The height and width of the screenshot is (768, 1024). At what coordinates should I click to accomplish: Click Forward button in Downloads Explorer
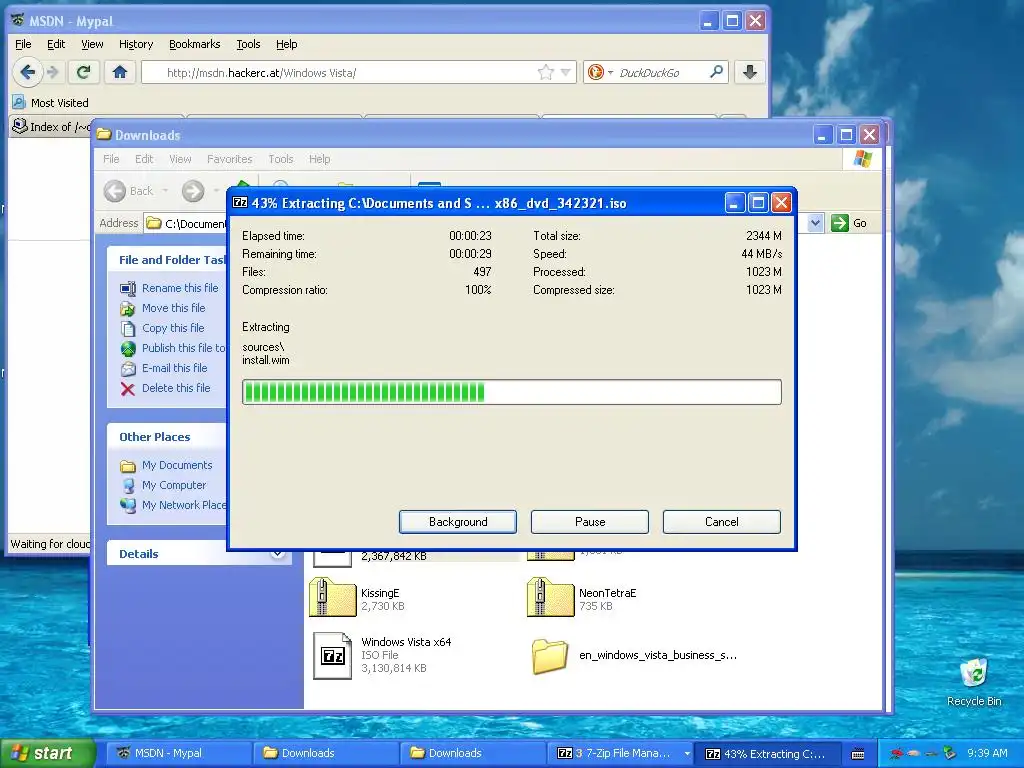click(193, 191)
